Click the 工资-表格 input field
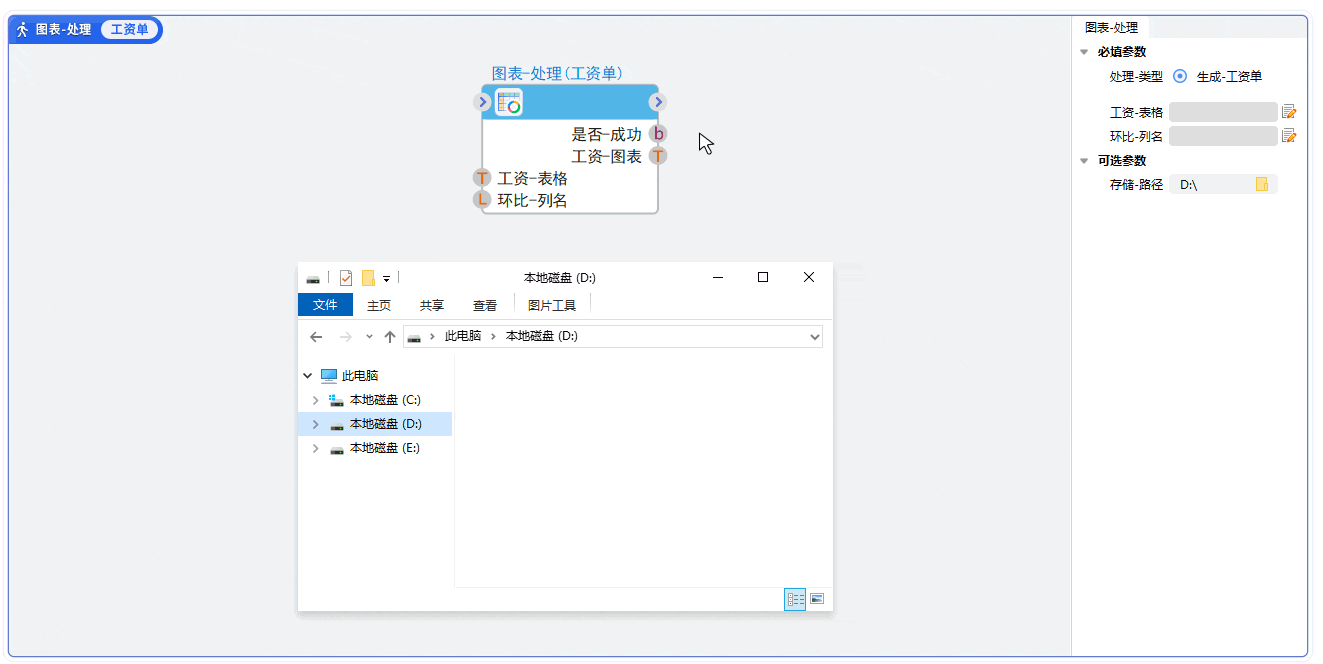This screenshot has width=1323, height=664. coord(1222,112)
